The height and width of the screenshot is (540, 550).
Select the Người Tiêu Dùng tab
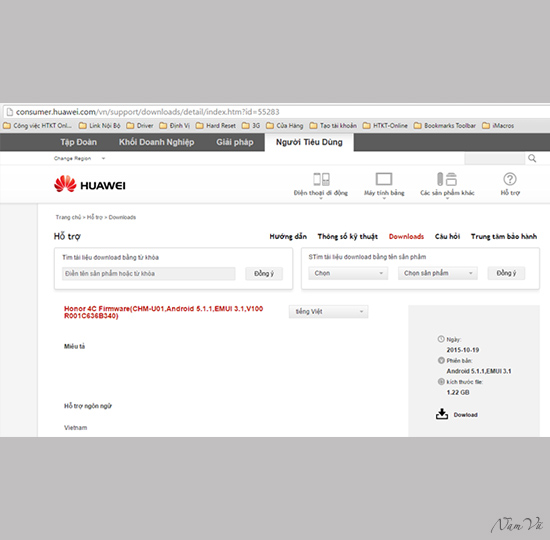(309, 142)
